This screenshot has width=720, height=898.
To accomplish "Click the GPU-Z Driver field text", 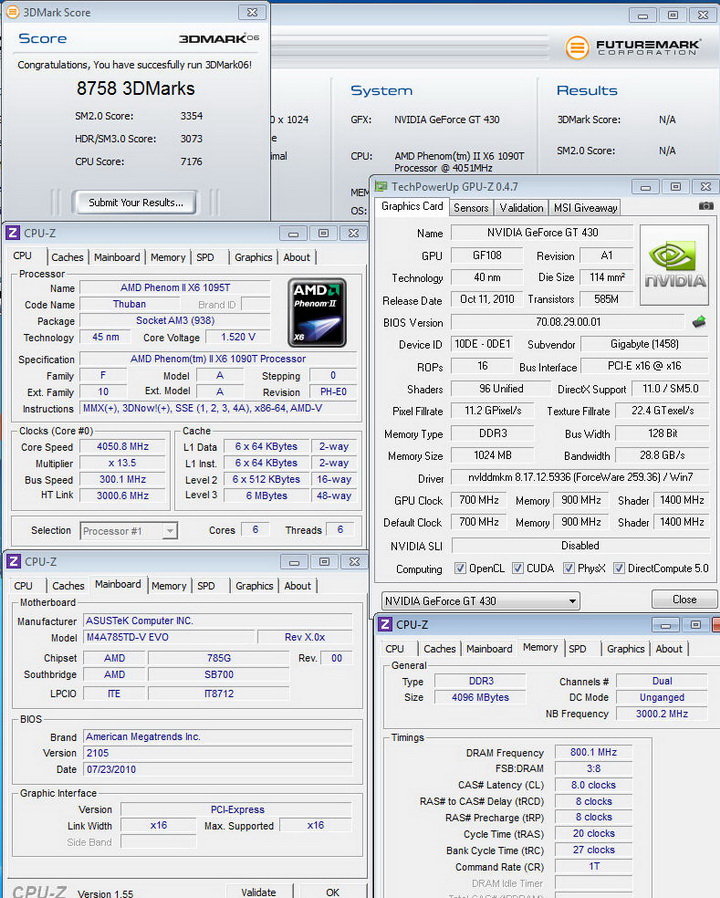I will click(580, 477).
